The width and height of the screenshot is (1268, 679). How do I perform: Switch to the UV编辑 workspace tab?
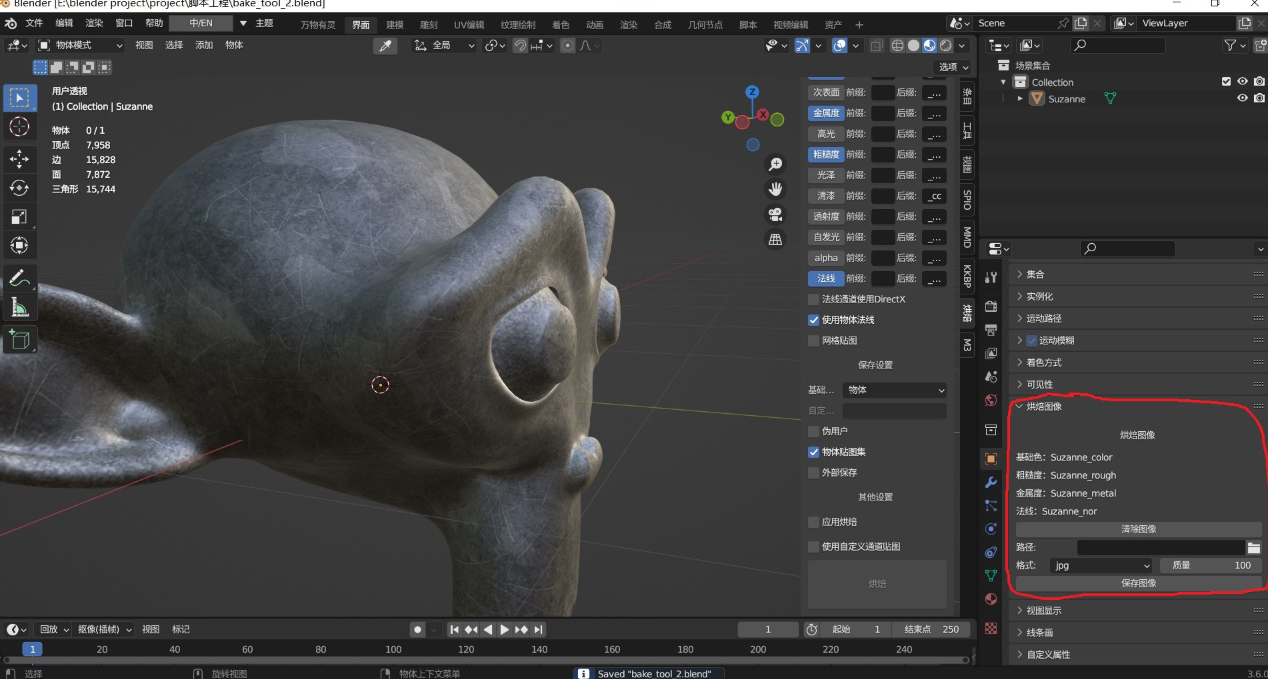coord(469,24)
